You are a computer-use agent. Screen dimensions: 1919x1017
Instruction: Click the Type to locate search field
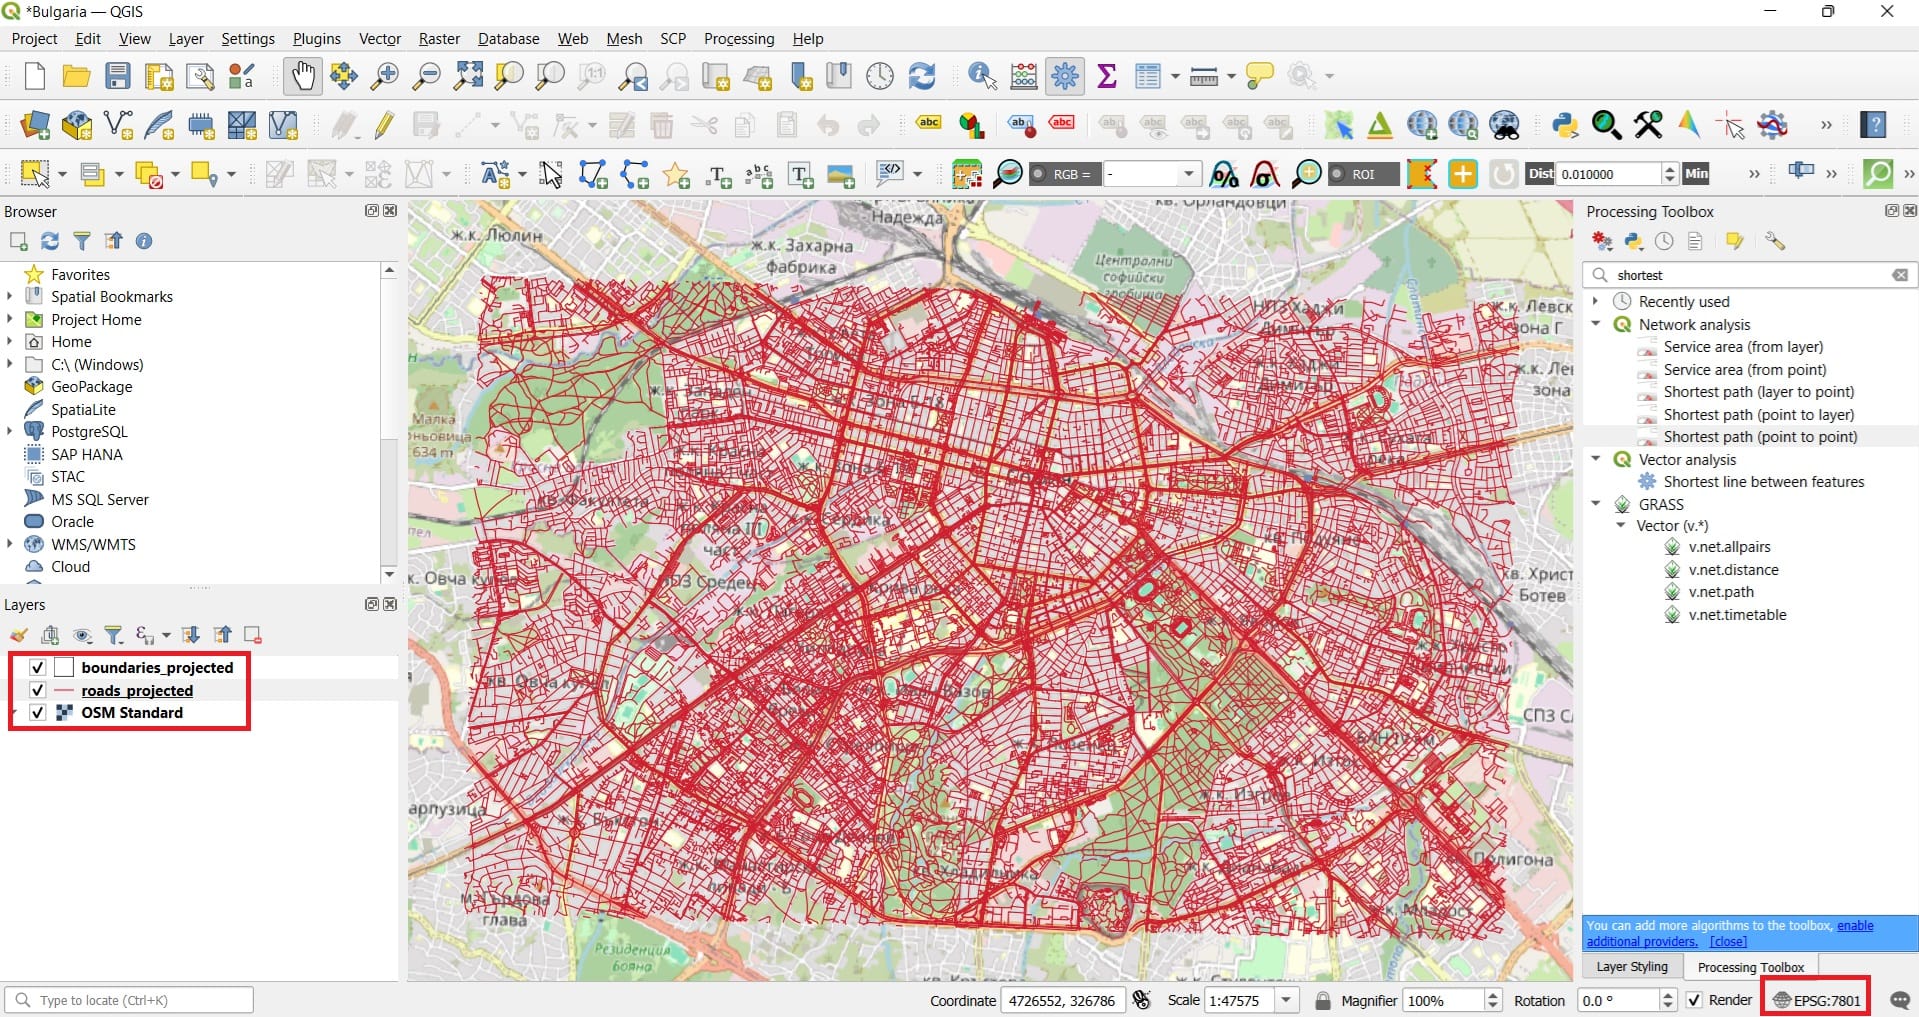[130, 1000]
